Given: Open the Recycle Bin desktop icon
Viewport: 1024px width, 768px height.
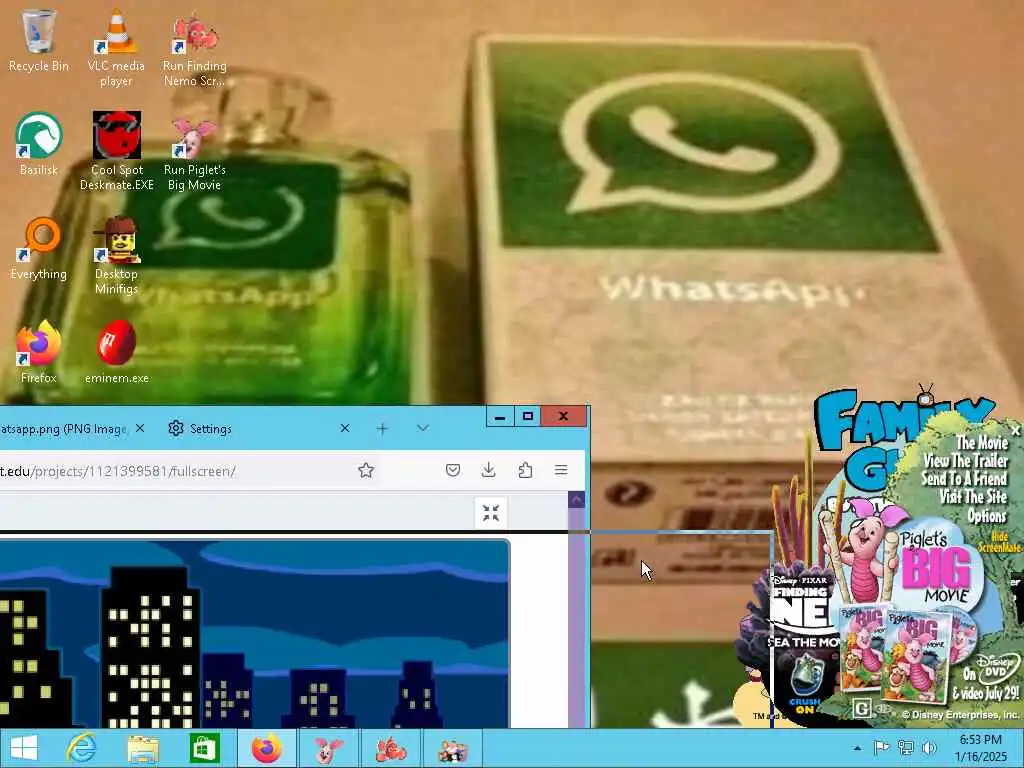Looking at the screenshot, I should coord(39,40).
